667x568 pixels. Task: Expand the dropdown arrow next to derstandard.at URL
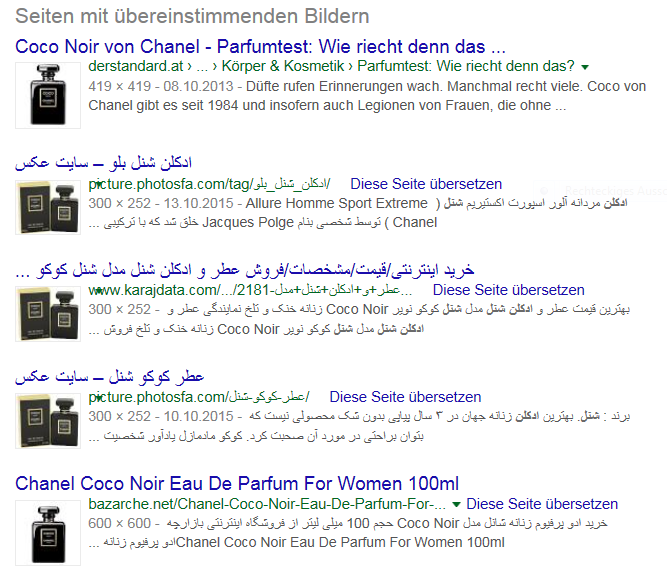[x=585, y=67]
